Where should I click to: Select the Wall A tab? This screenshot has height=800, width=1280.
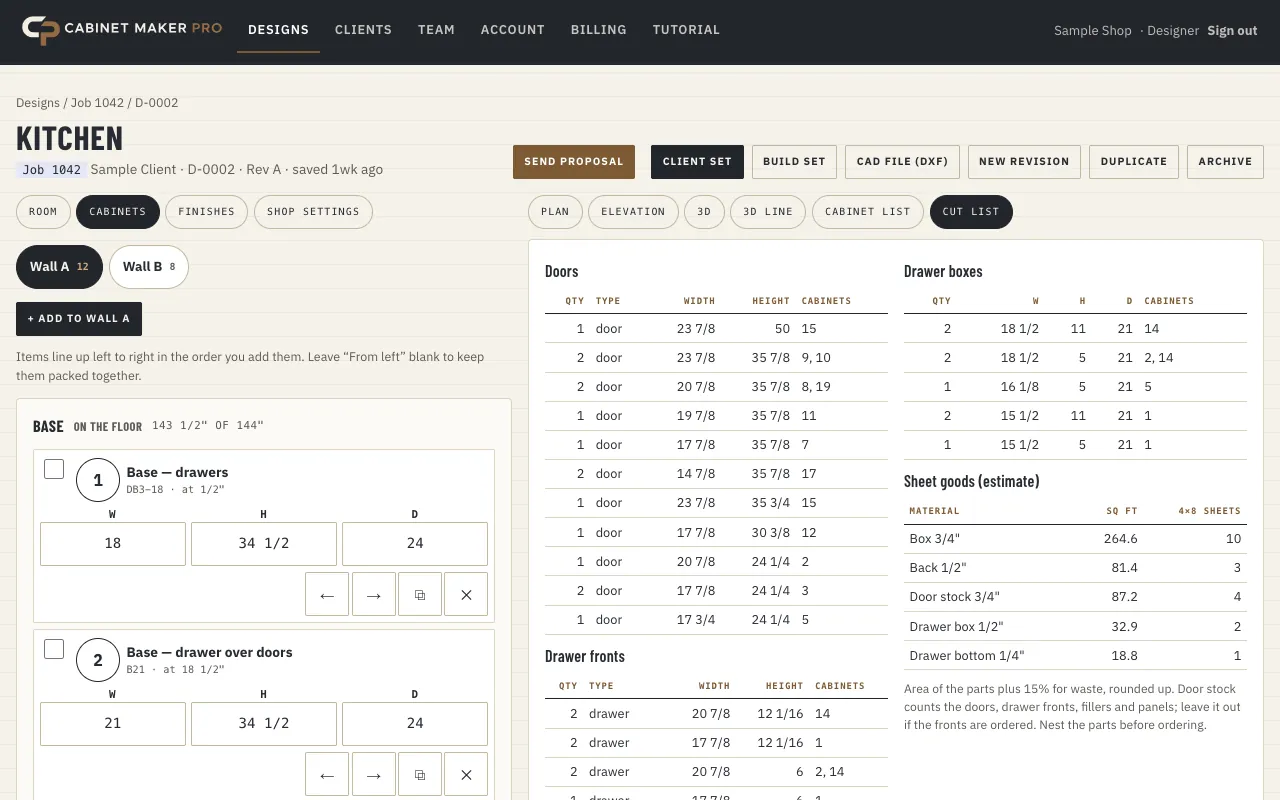pyautogui.click(x=59, y=267)
